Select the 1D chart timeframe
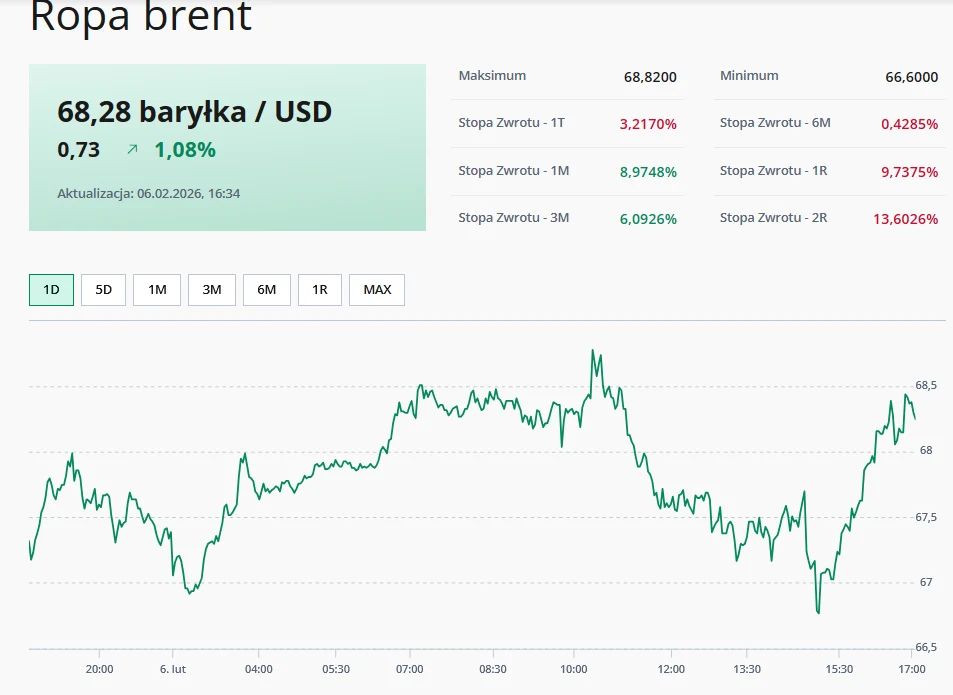 pyautogui.click(x=50, y=289)
